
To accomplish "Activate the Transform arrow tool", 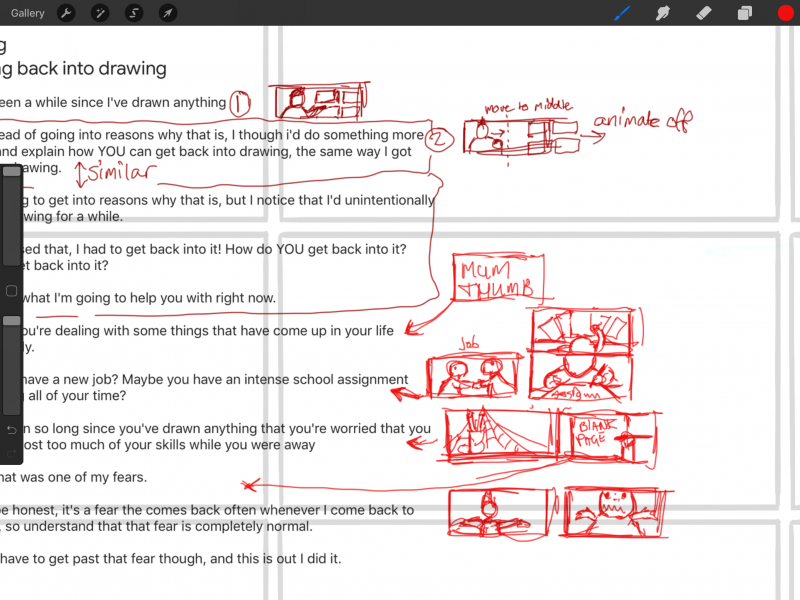I will pos(168,13).
